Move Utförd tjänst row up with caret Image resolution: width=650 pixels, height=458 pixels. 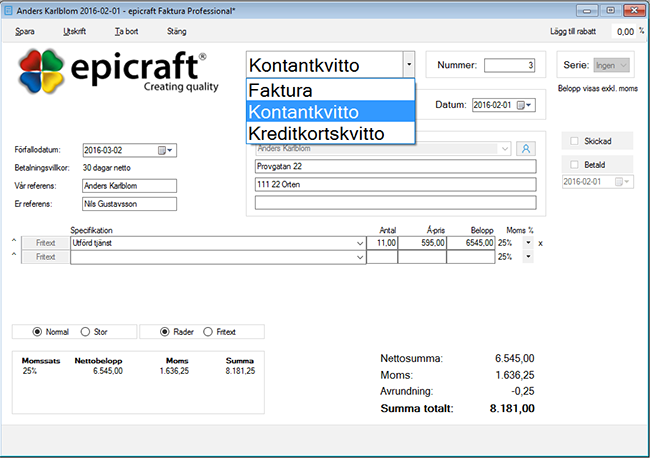14,240
